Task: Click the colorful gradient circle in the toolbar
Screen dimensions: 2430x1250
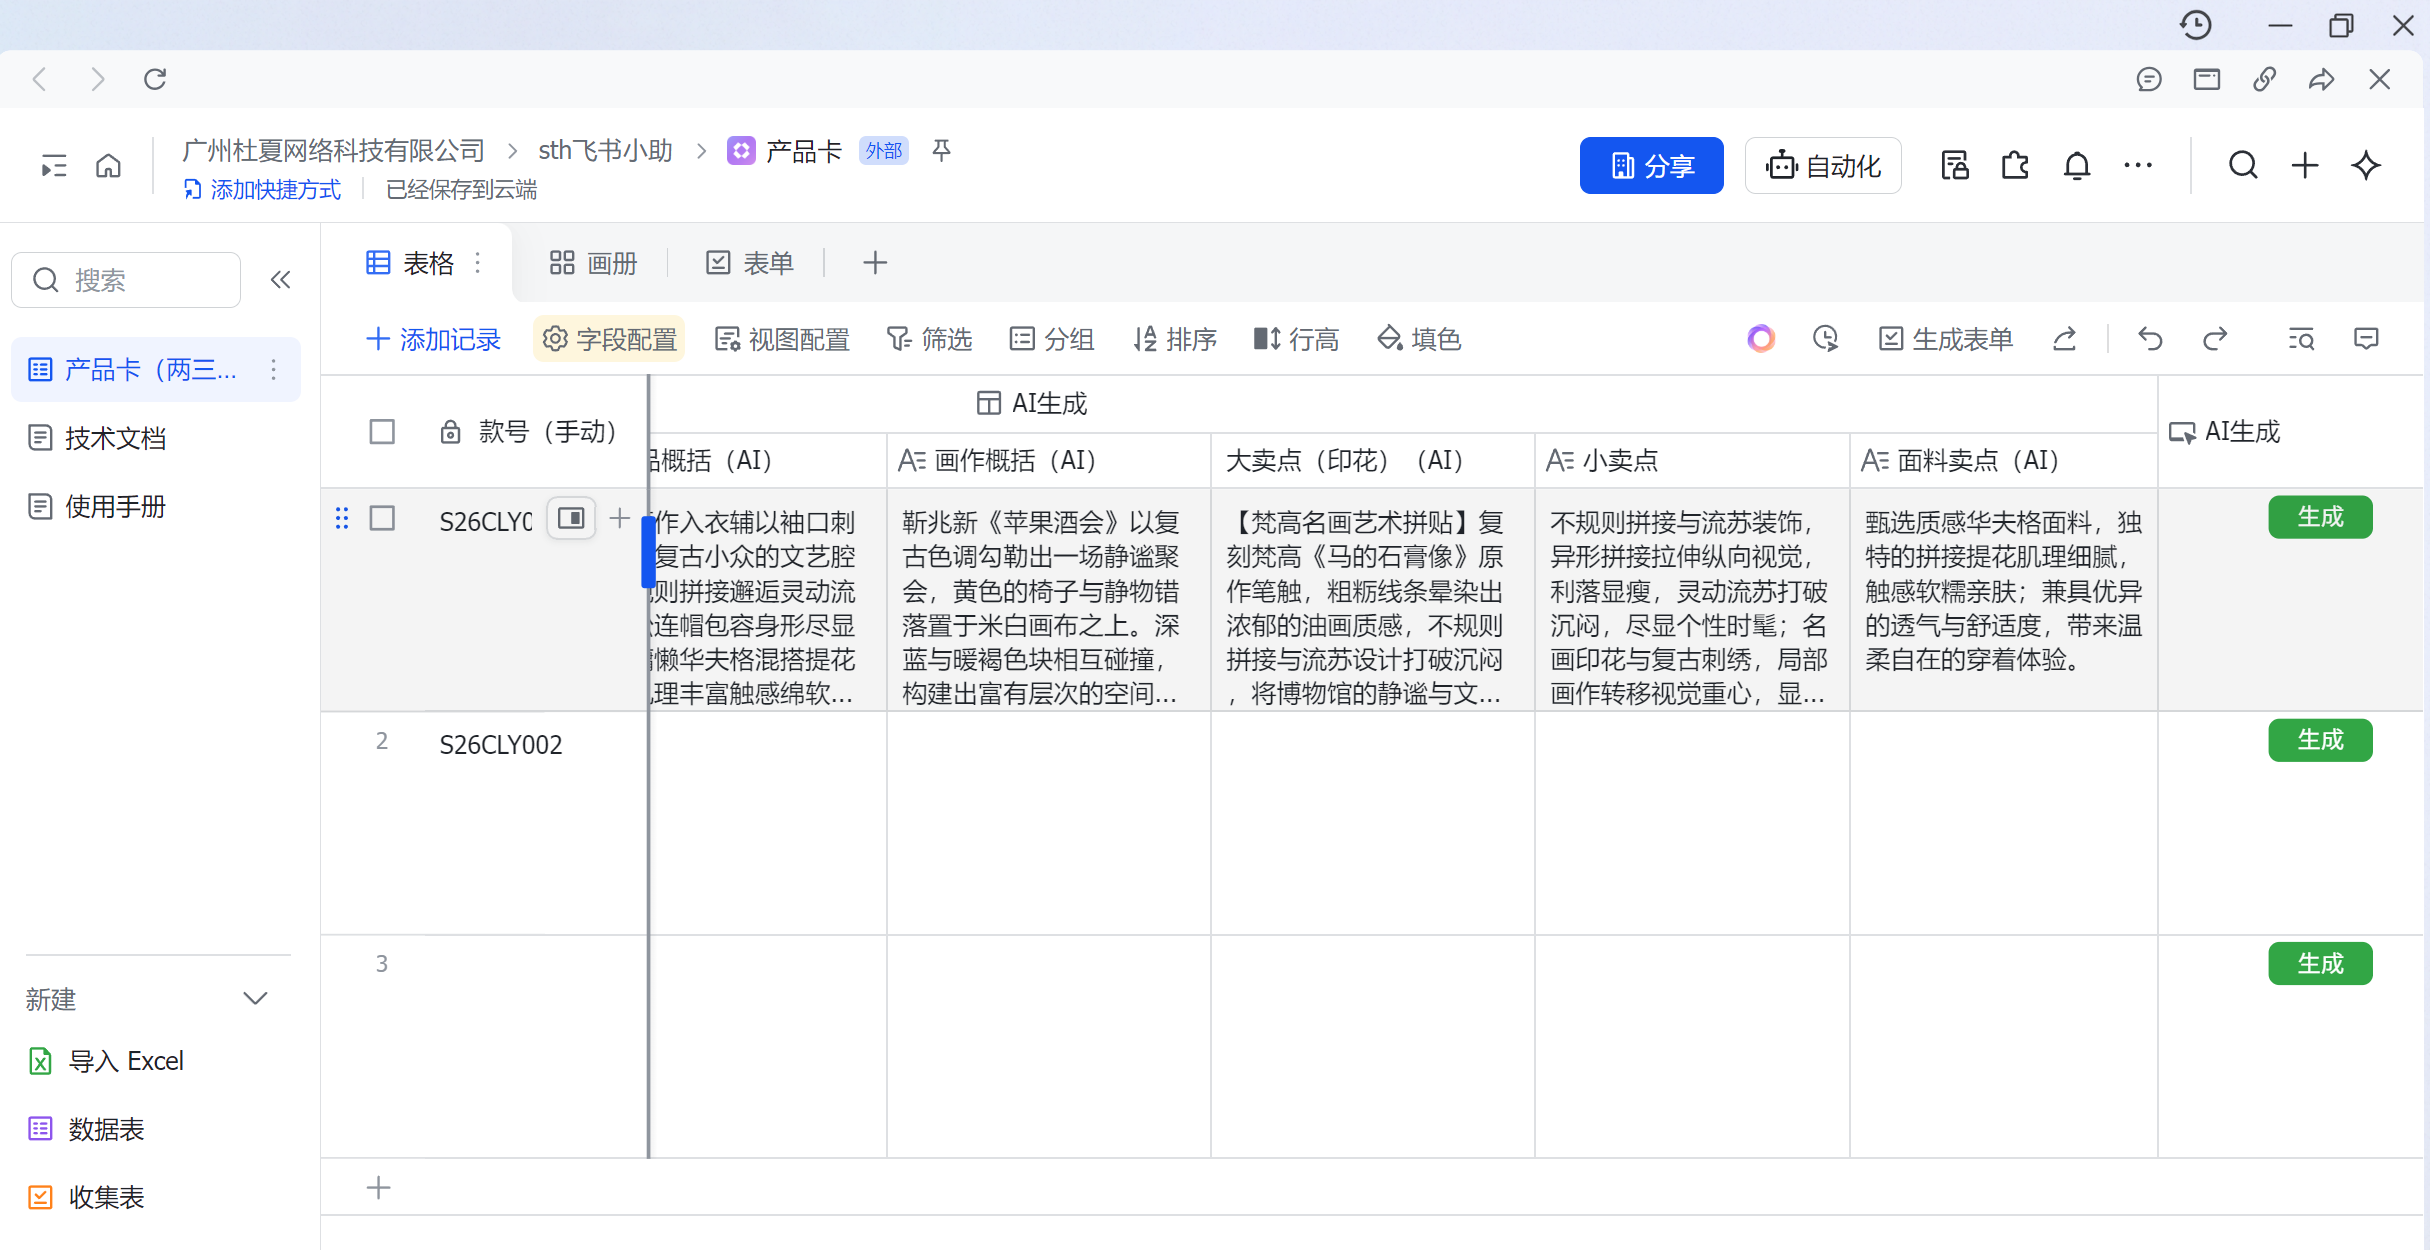Action: coord(1760,338)
